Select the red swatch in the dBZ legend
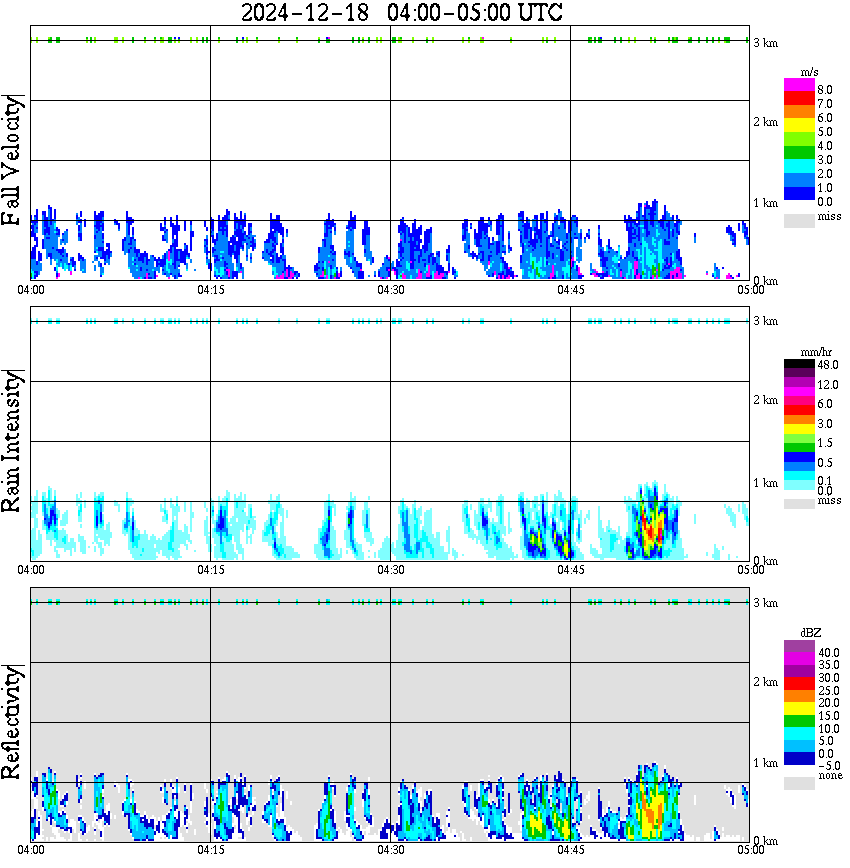The height and width of the screenshot is (868, 850). click(799, 683)
